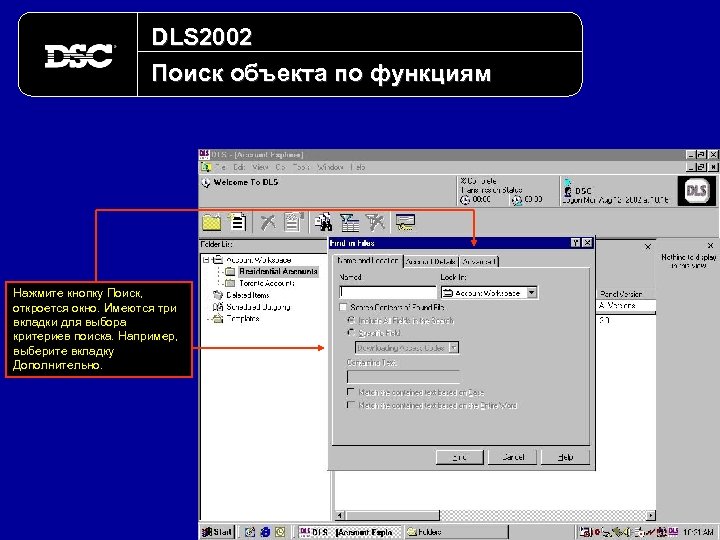Click the Delete X toolbar icon
The height and width of the screenshot is (540, 720).
point(268,222)
